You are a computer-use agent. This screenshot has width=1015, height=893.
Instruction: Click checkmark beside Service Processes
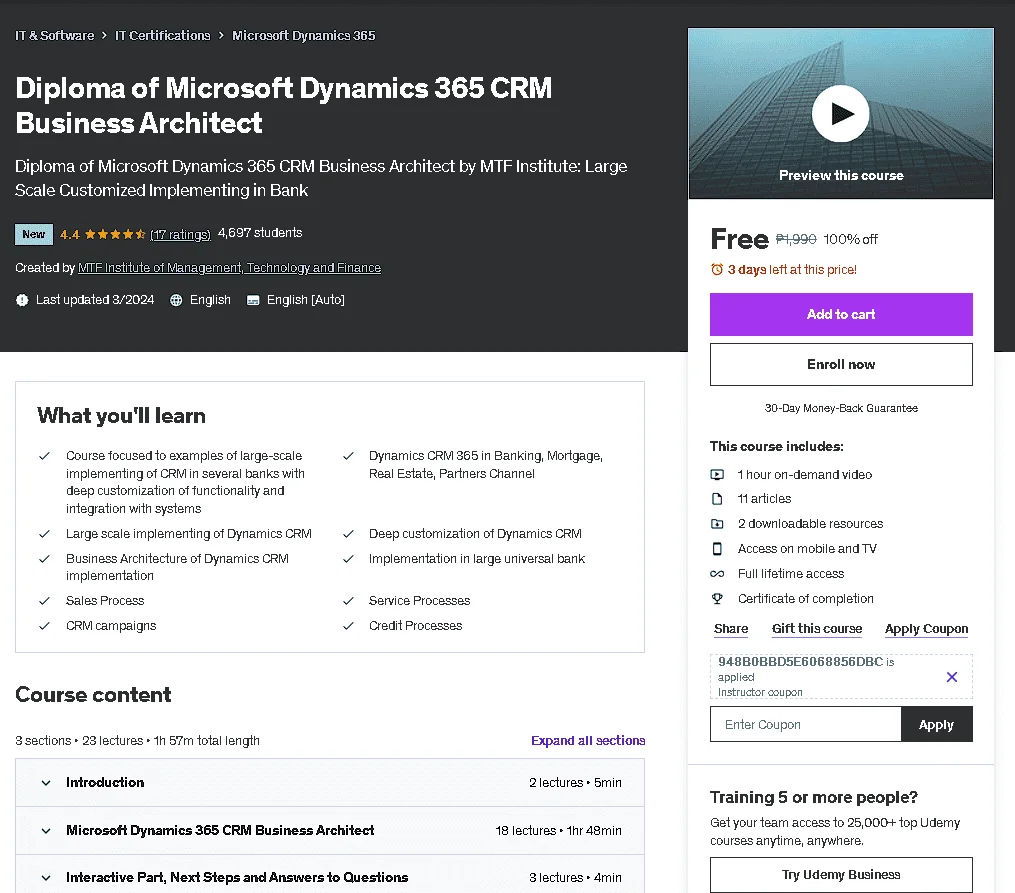pyautogui.click(x=348, y=601)
